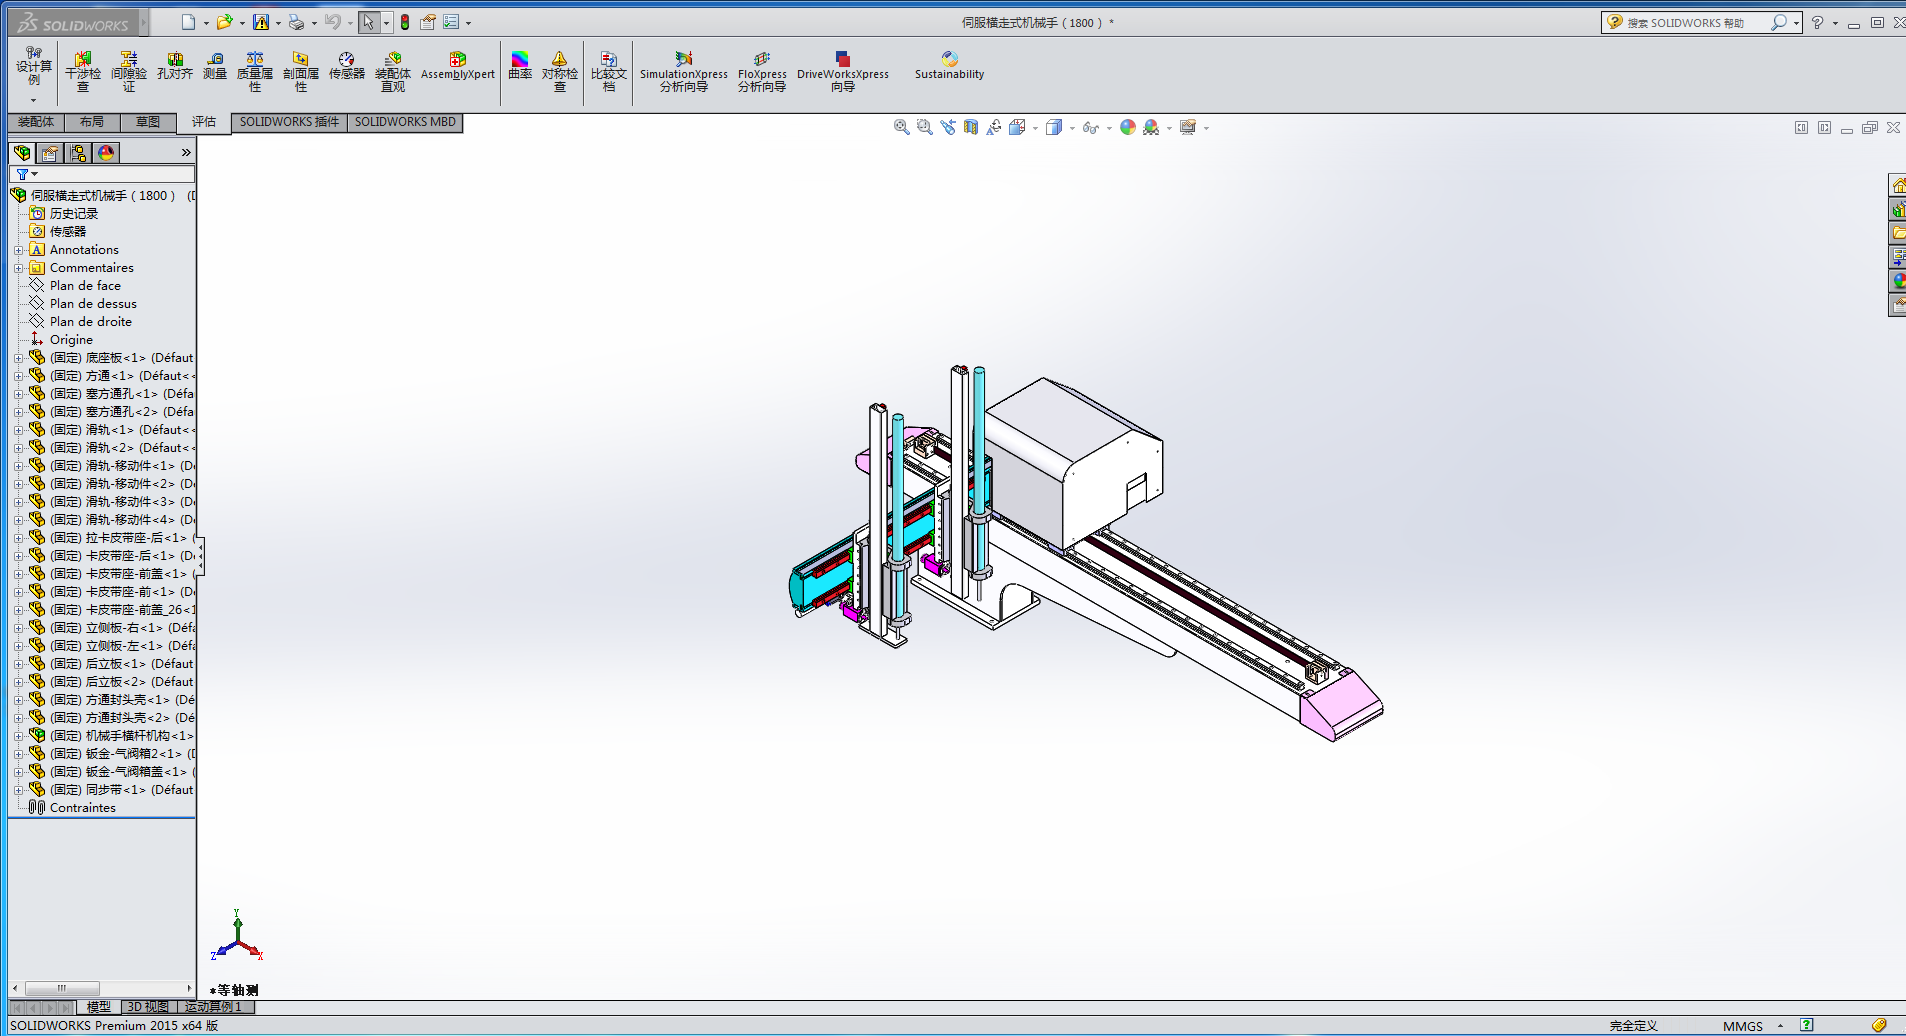The width and height of the screenshot is (1906, 1036).
Task: Switch to the 运动算例1 bottom tab
Action: click(x=213, y=1007)
